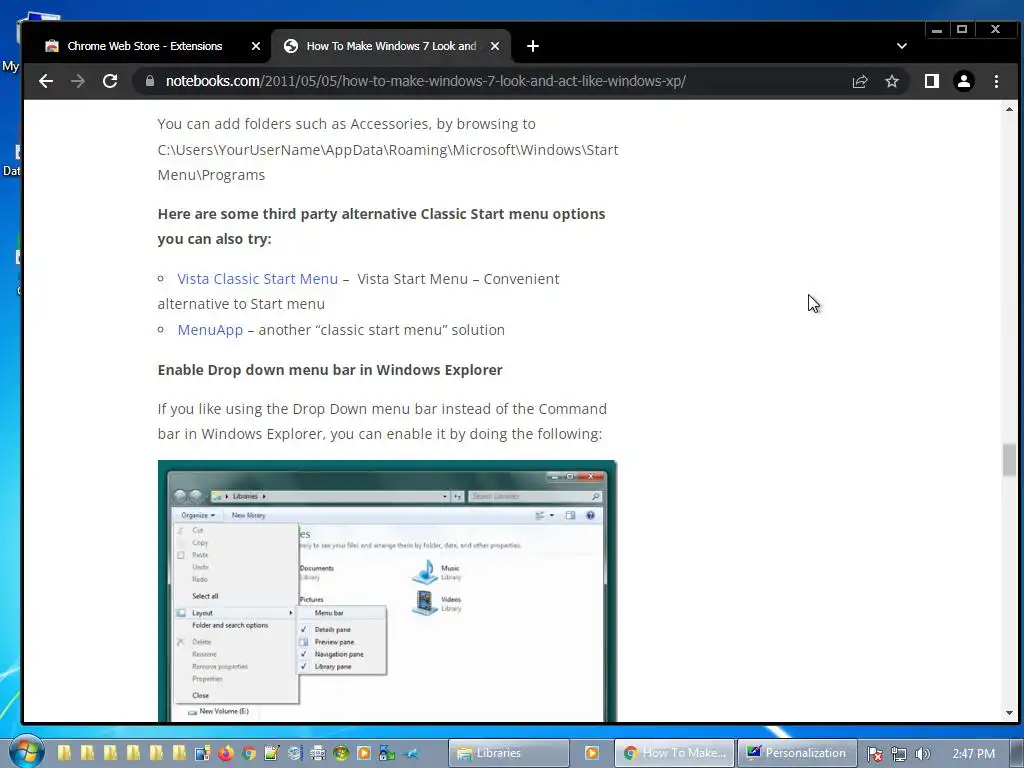Screen dimensions: 1024x768
Task: Click the disabled forward navigation arrow
Action: pyautogui.click(x=78, y=81)
